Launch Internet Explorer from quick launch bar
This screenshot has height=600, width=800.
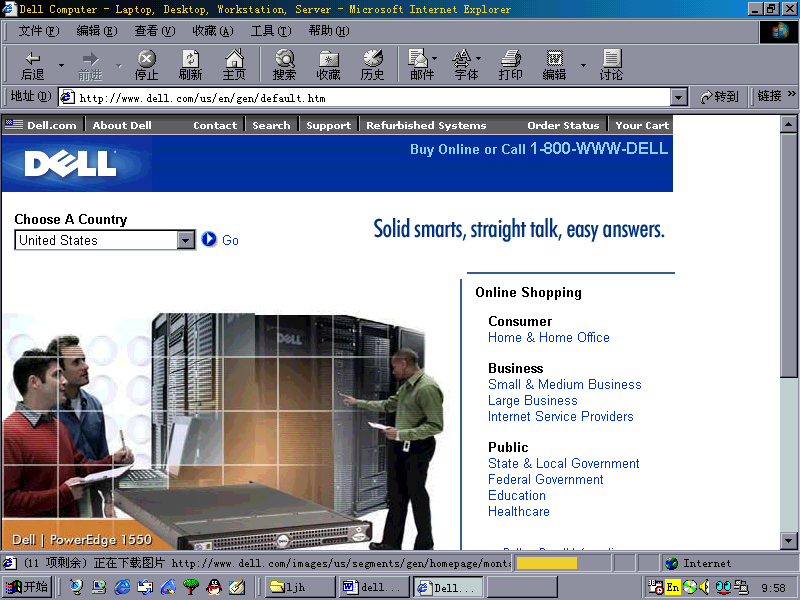point(122,587)
